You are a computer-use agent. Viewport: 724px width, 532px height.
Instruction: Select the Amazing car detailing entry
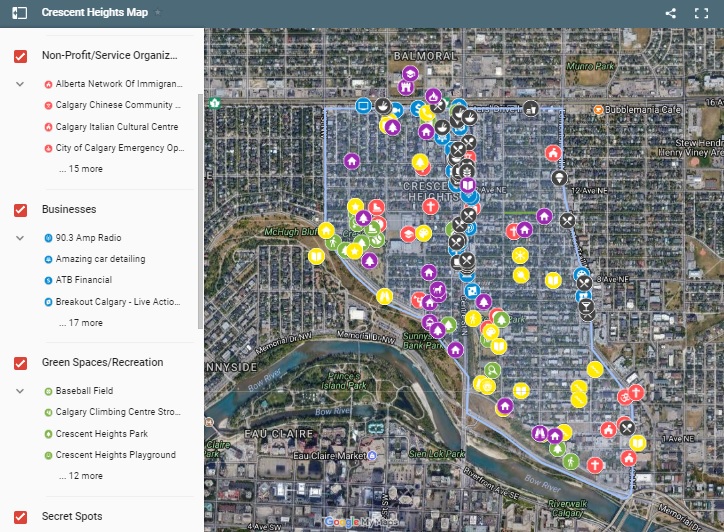(x=95, y=259)
